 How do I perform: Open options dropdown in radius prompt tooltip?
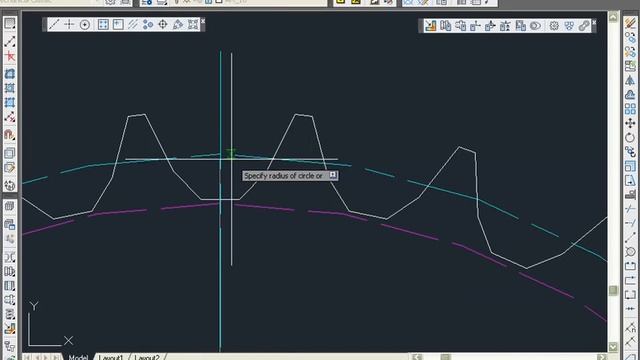pyautogui.click(x=333, y=175)
